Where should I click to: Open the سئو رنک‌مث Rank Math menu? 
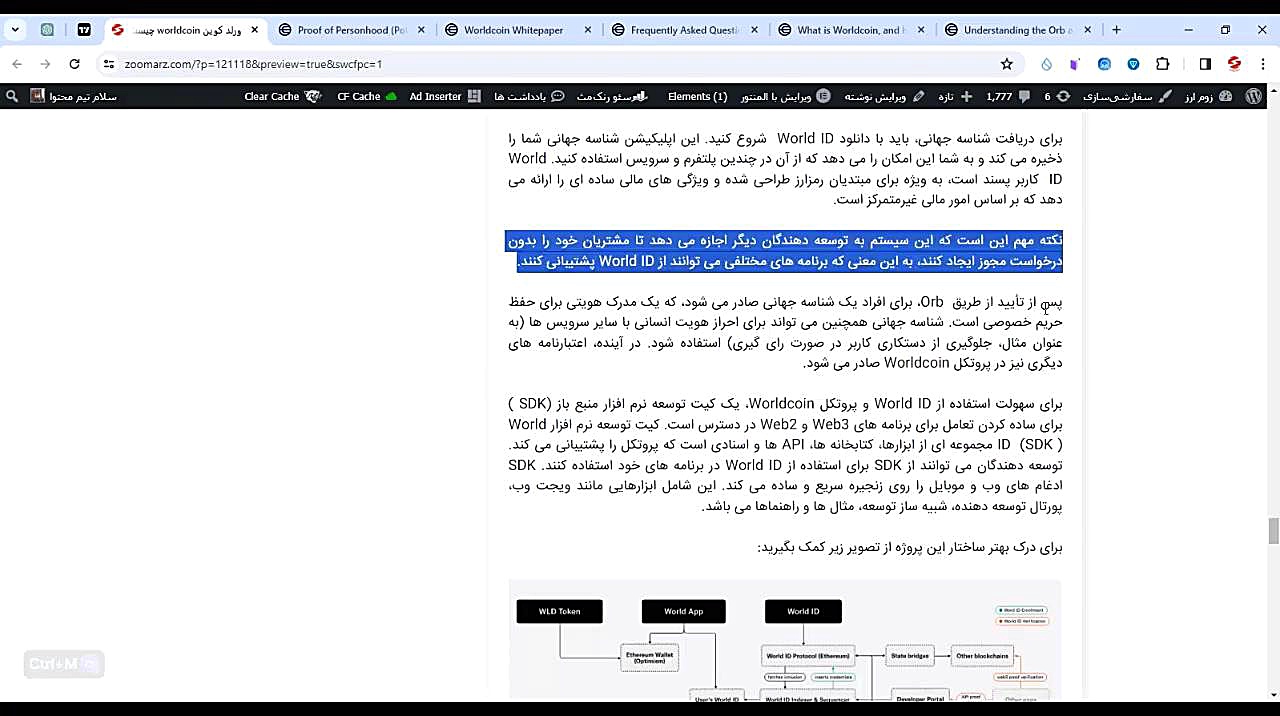(612, 97)
